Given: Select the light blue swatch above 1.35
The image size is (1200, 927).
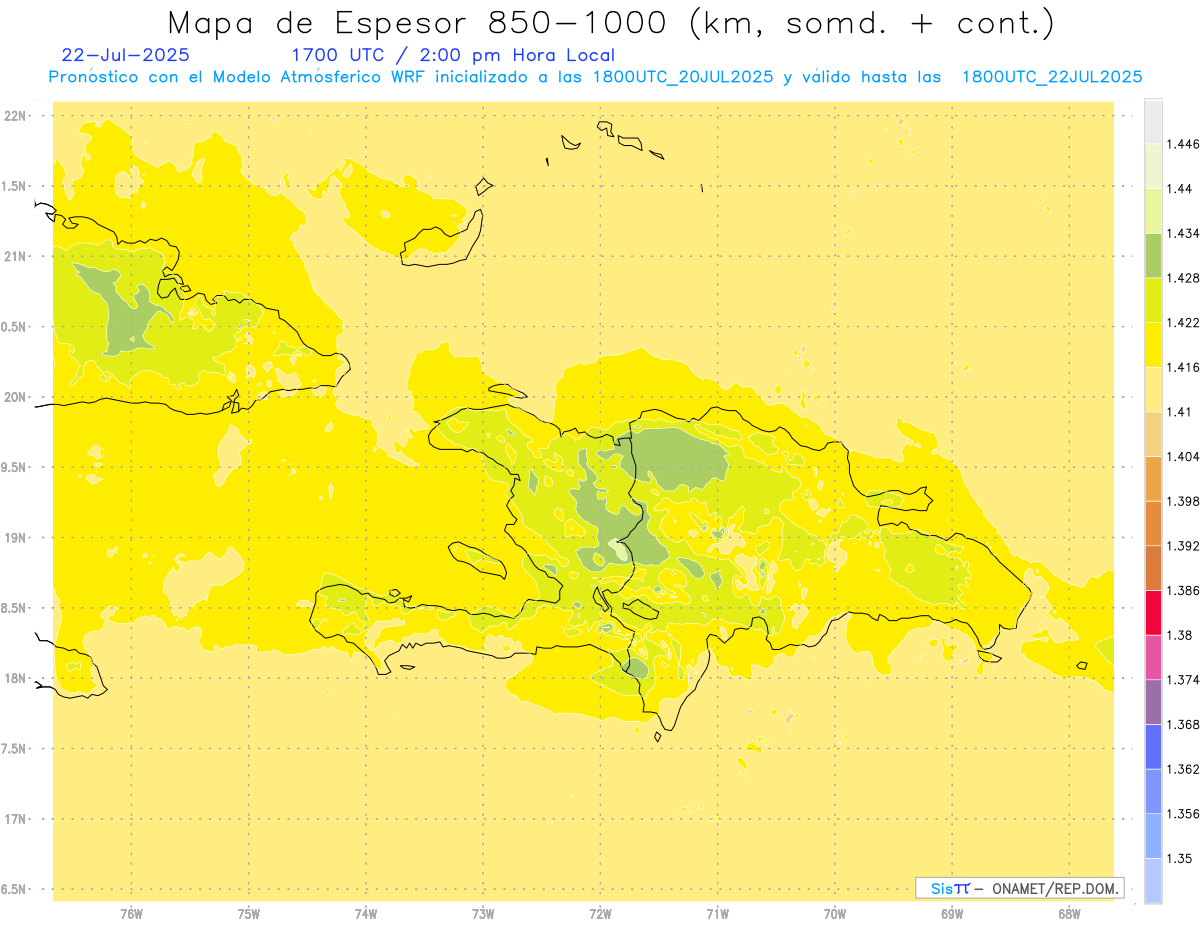Looking at the screenshot, I should click(x=1153, y=835).
